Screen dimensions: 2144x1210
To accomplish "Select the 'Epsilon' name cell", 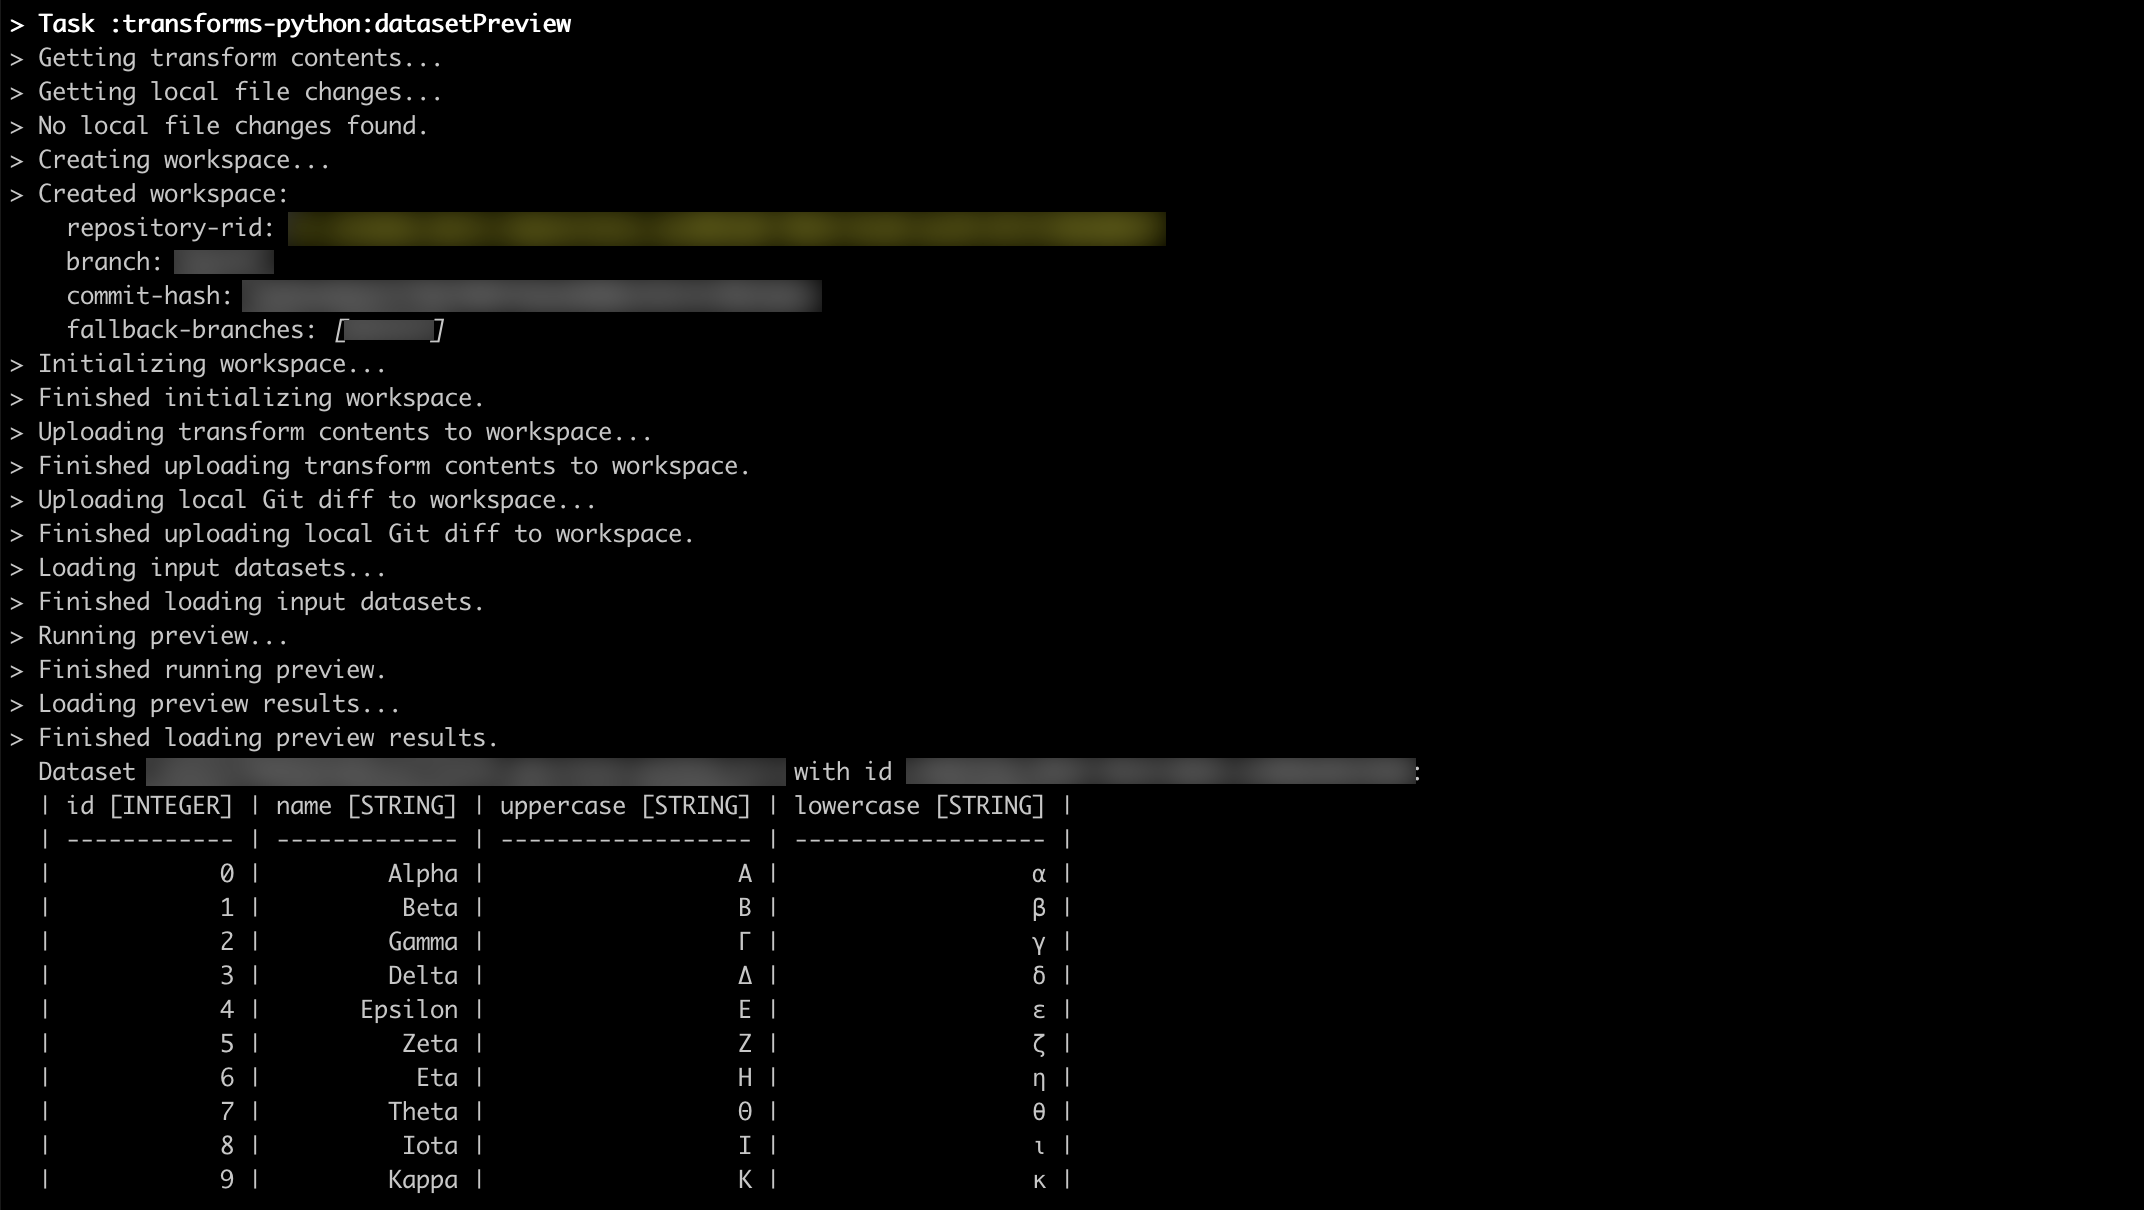I will click(x=409, y=1010).
